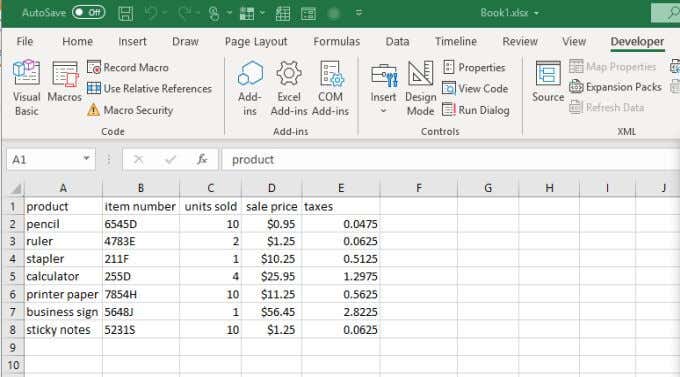Open Excel Add-ins dialog
The height and width of the screenshot is (377, 680).
point(289,88)
